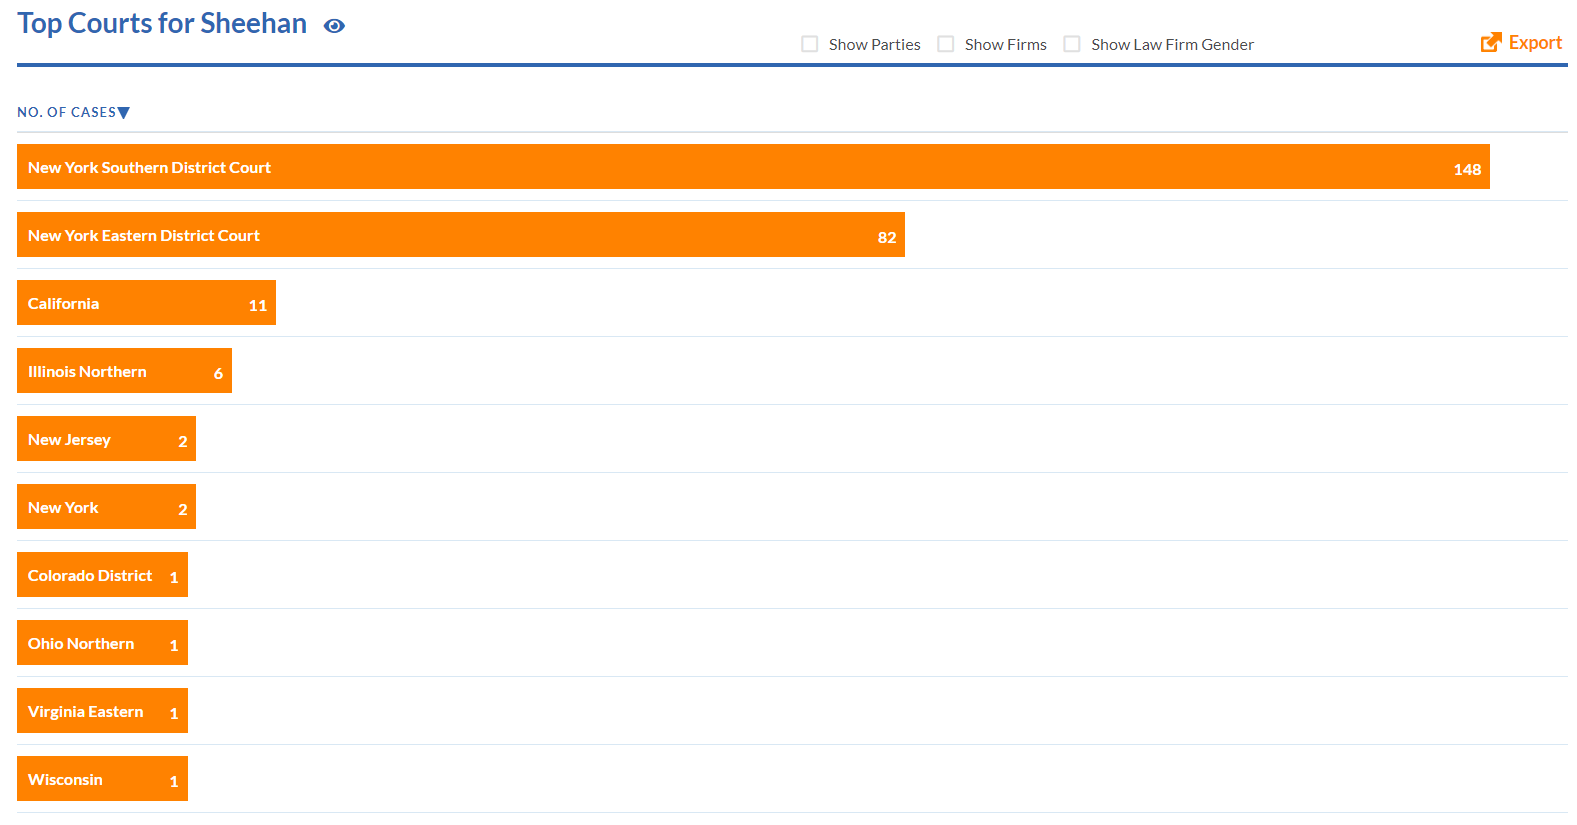
Task: Choose the New York bar with 2 cases
Action: tap(106, 507)
